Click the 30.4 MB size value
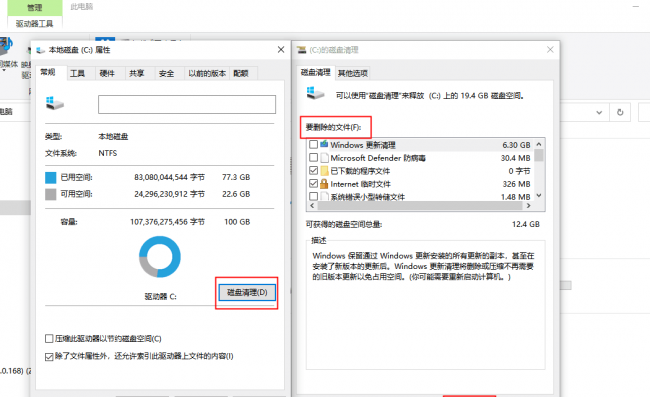This screenshot has height=397, width=650. click(x=515, y=158)
